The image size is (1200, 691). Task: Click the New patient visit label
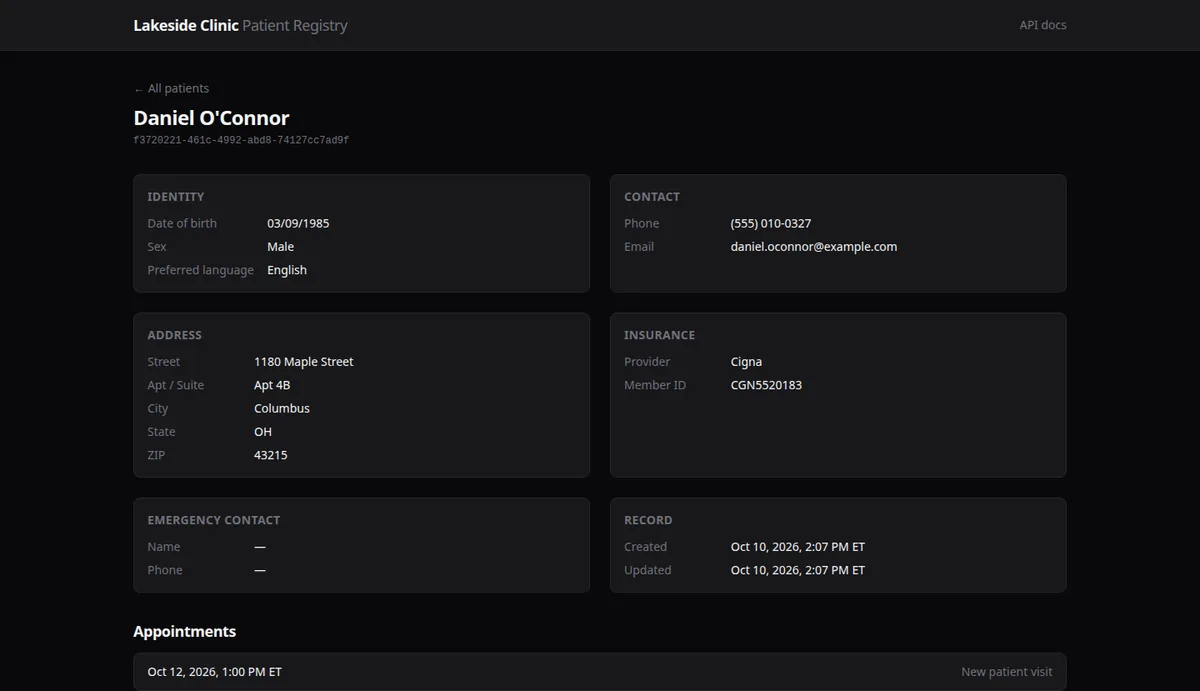pos(1007,672)
